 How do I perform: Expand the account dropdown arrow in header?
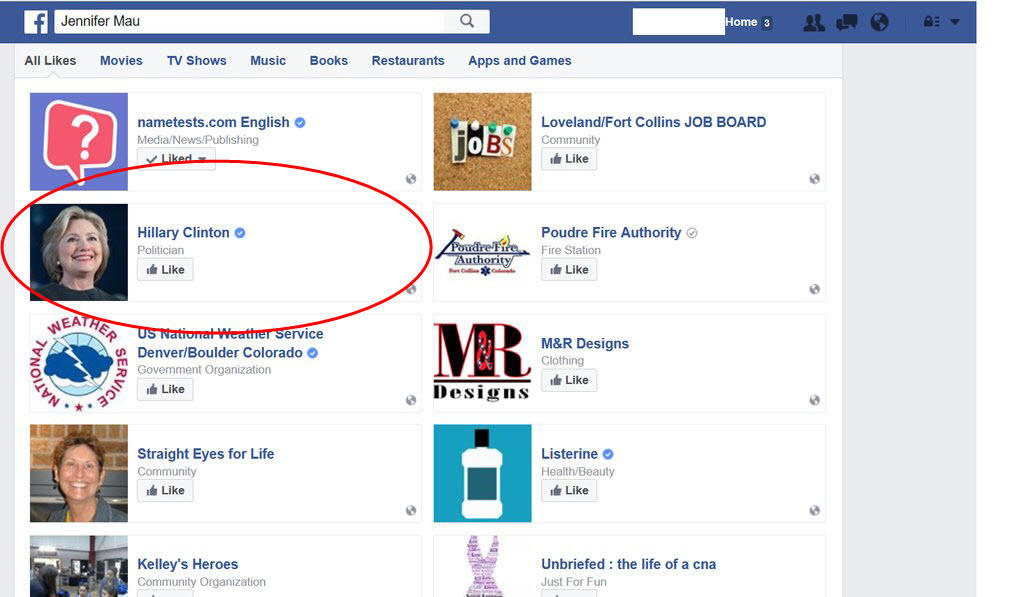click(955, 22)
